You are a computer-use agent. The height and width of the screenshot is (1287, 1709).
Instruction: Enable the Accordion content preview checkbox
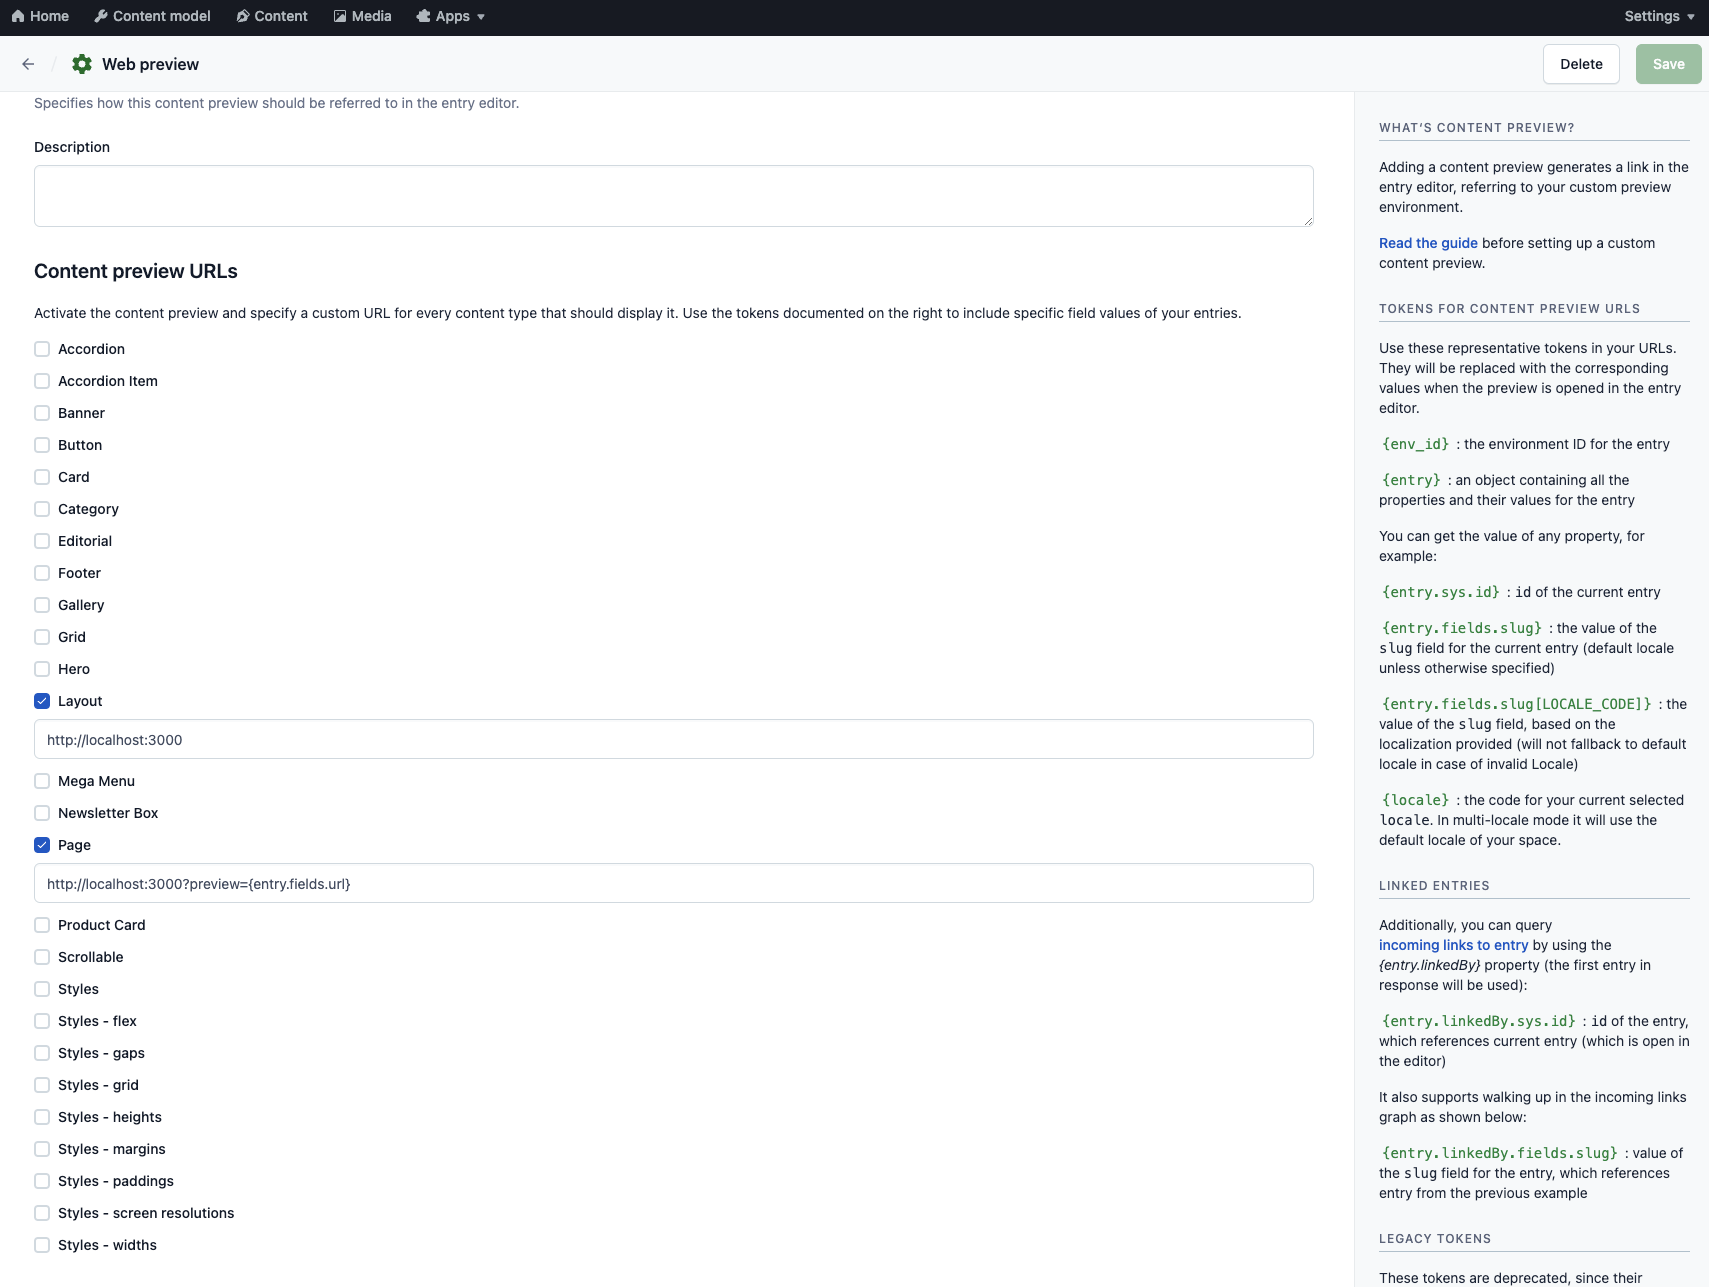point(41,348)
